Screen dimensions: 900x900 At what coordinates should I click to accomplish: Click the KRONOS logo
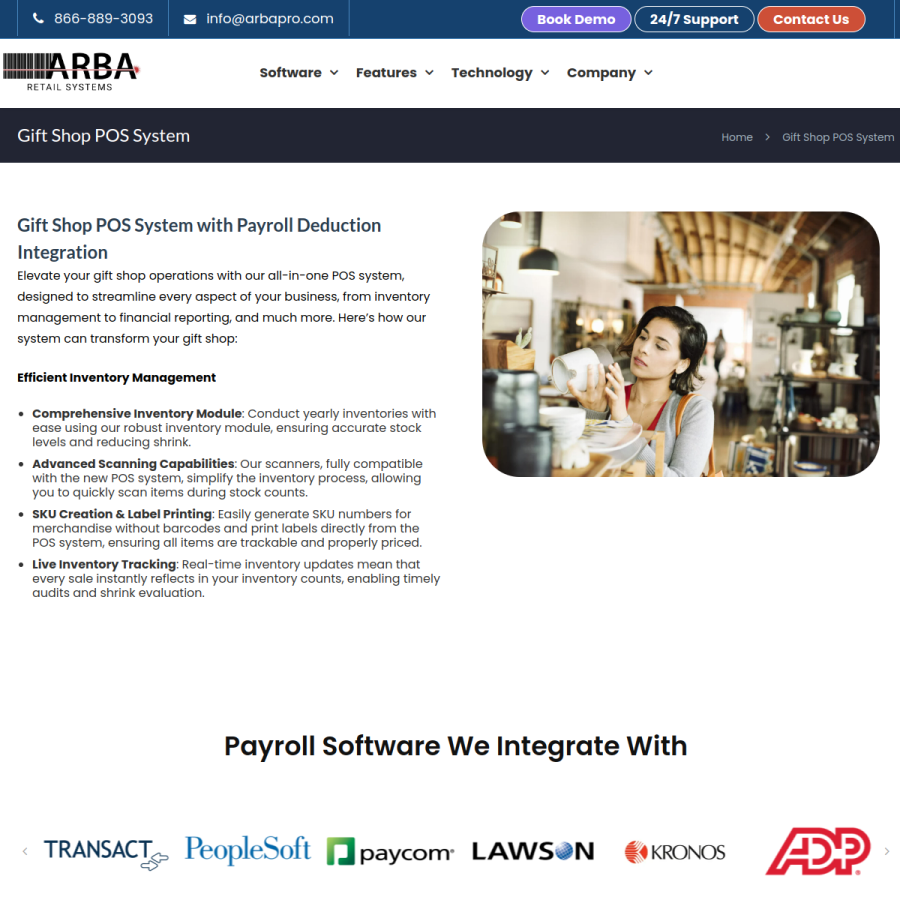[675, 852]
